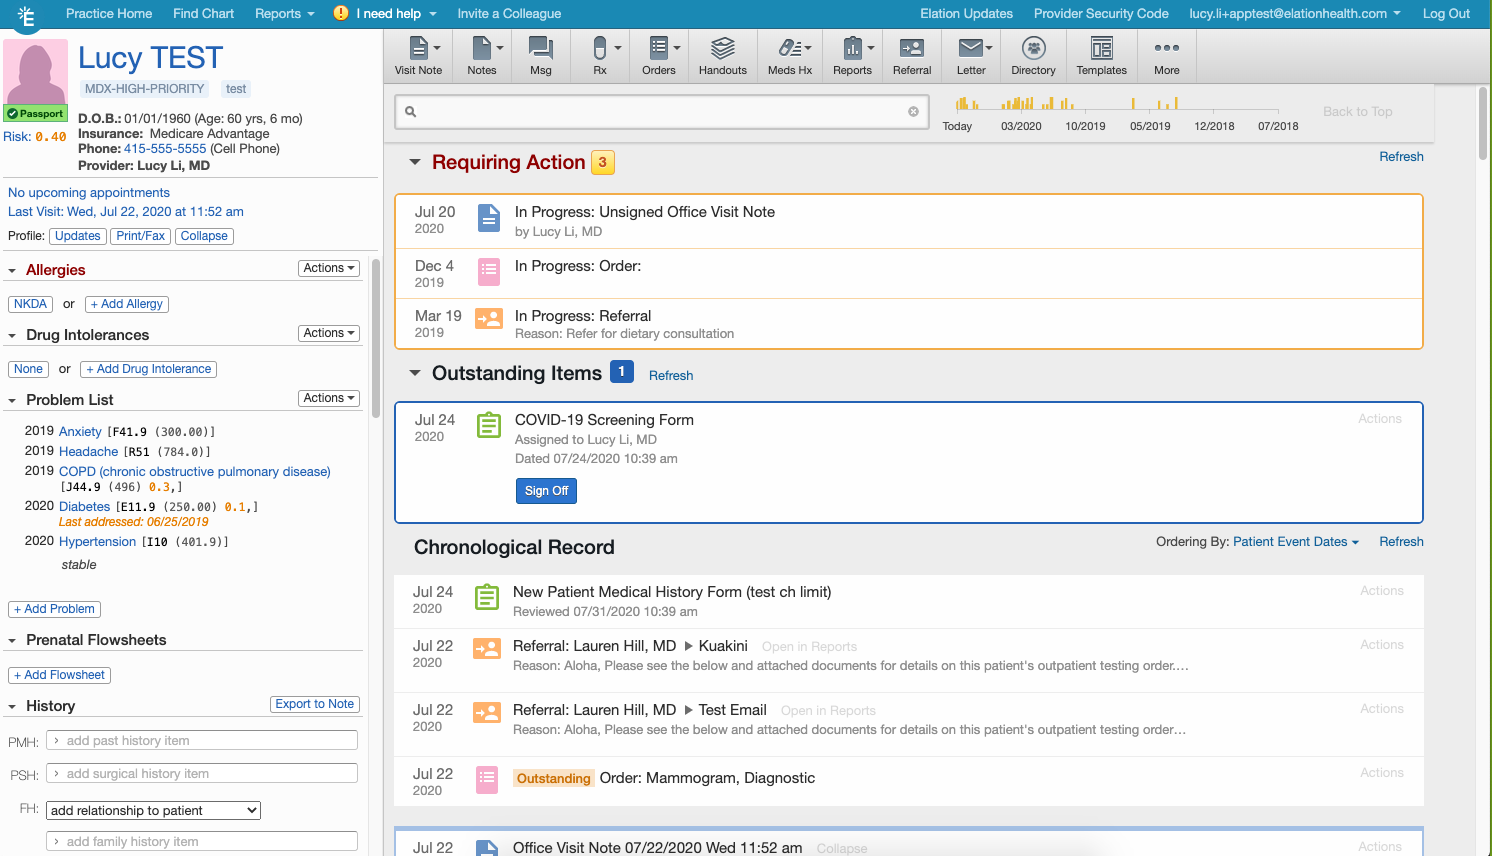Click the In Progress Order pink icon
Screen dimensions: 1492x856
(488, 271)
